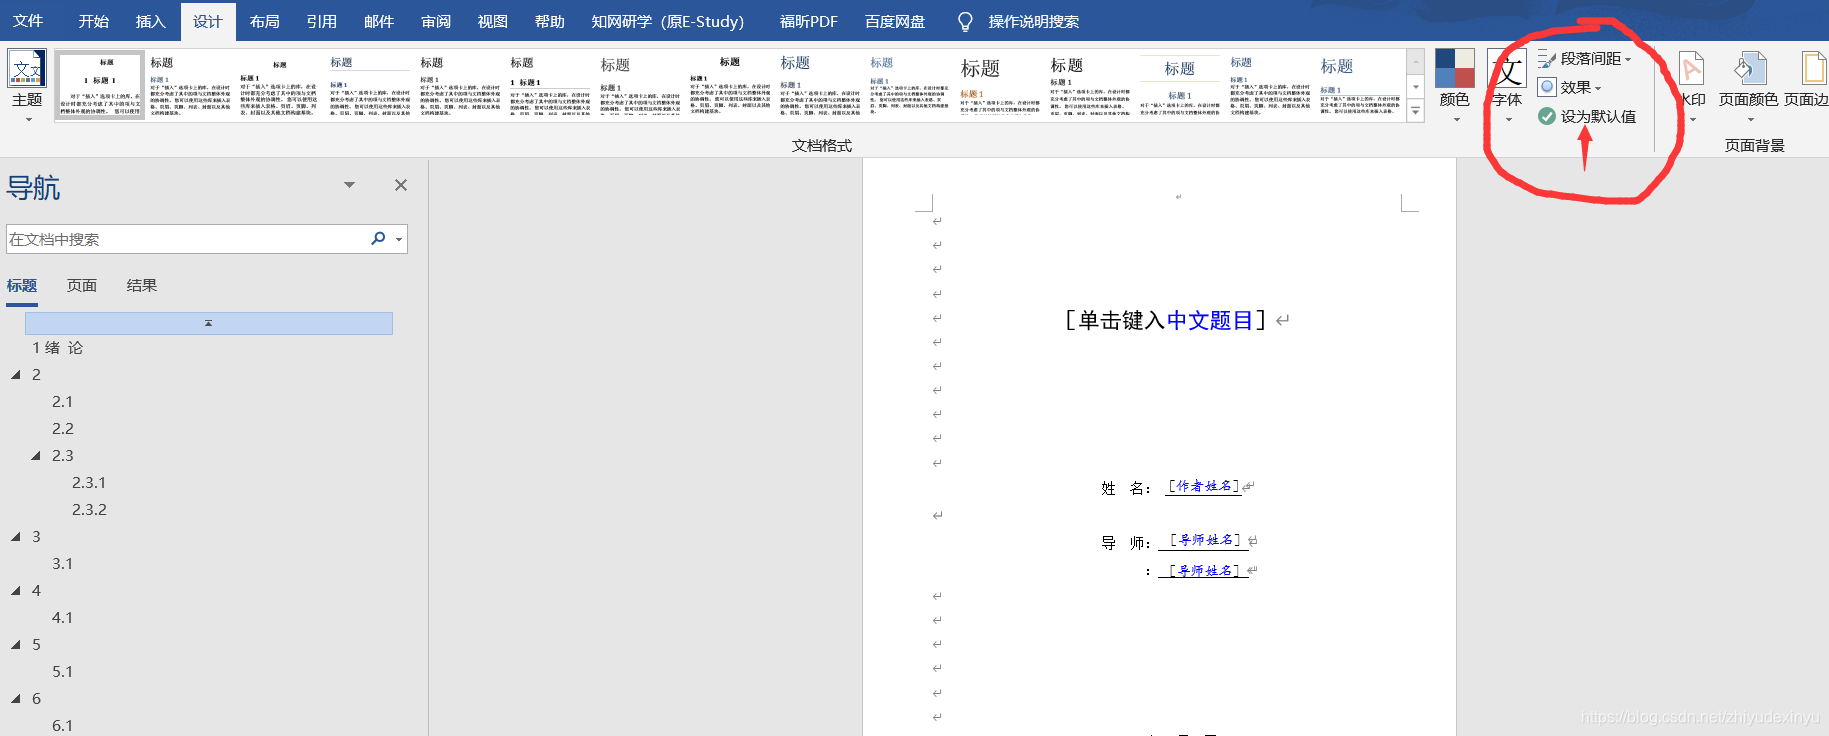Click the 中文题目 title placeholder
This screenshot has width=1829, height=736.
point(1209,320)
